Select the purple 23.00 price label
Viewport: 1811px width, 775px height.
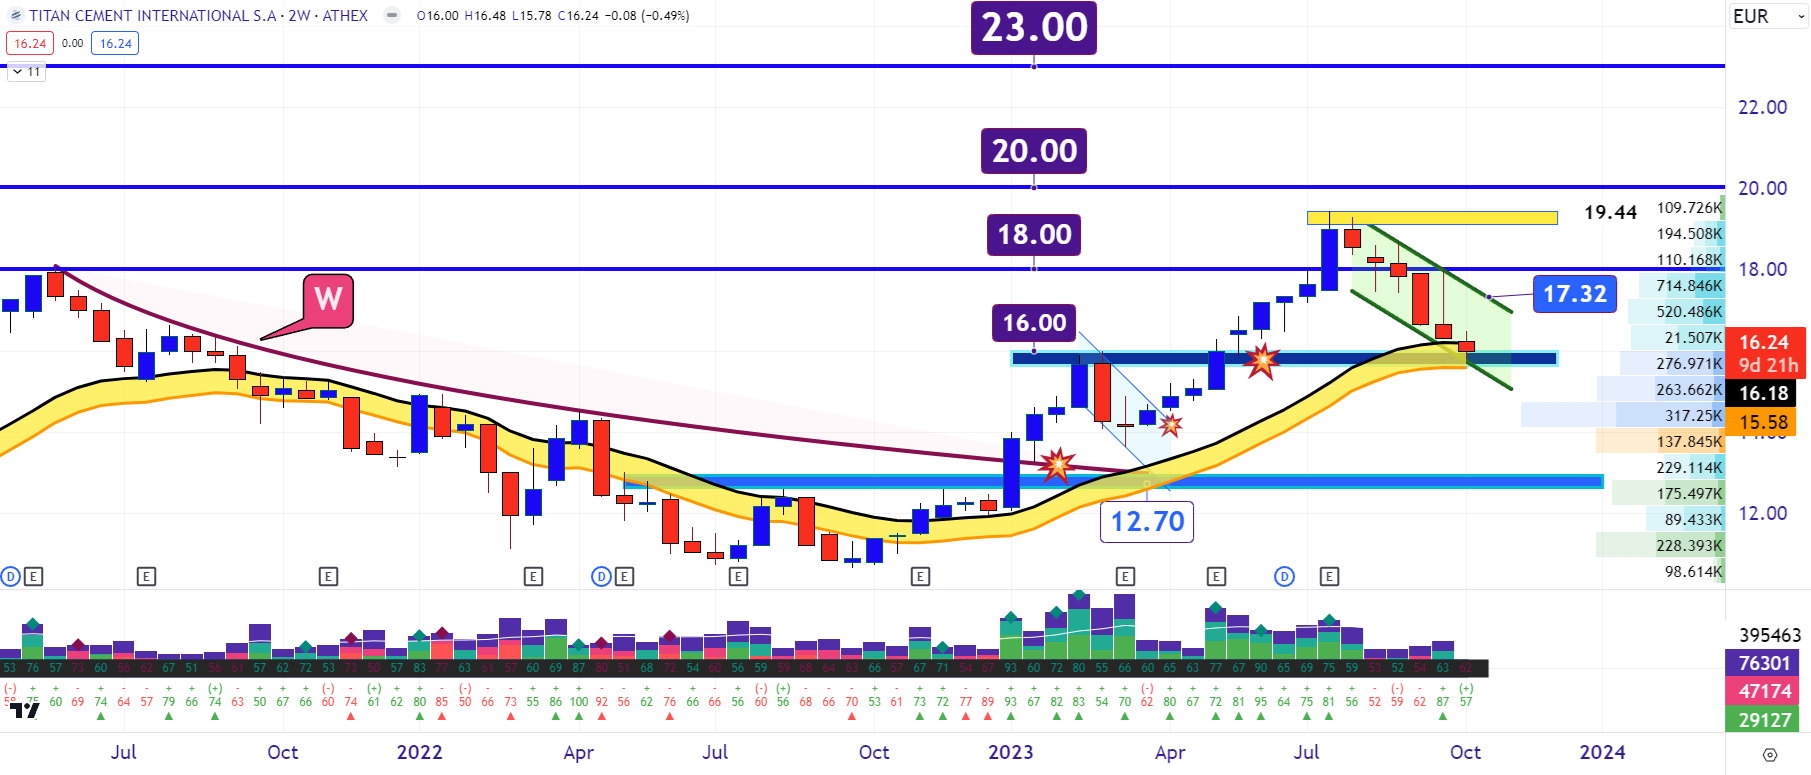[1034, 27]
